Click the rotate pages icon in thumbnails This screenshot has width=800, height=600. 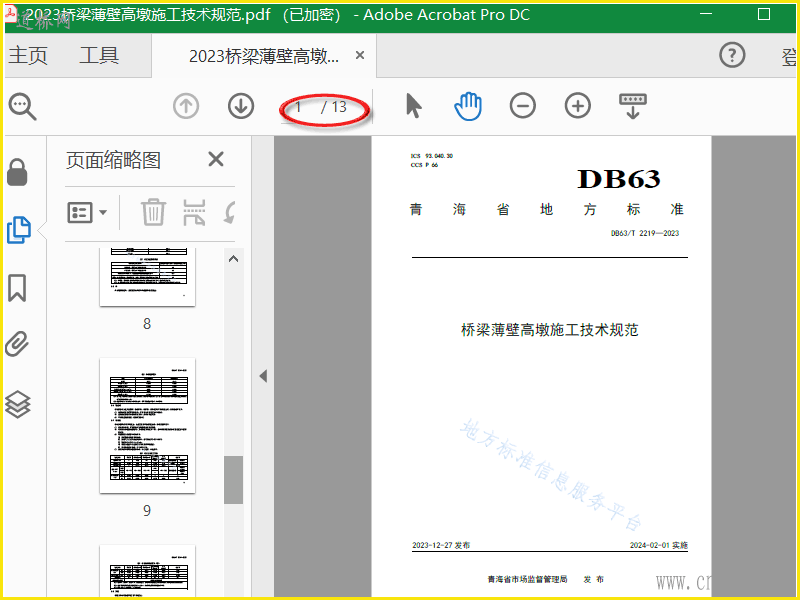pyautogui.click(x=230, y=212)
